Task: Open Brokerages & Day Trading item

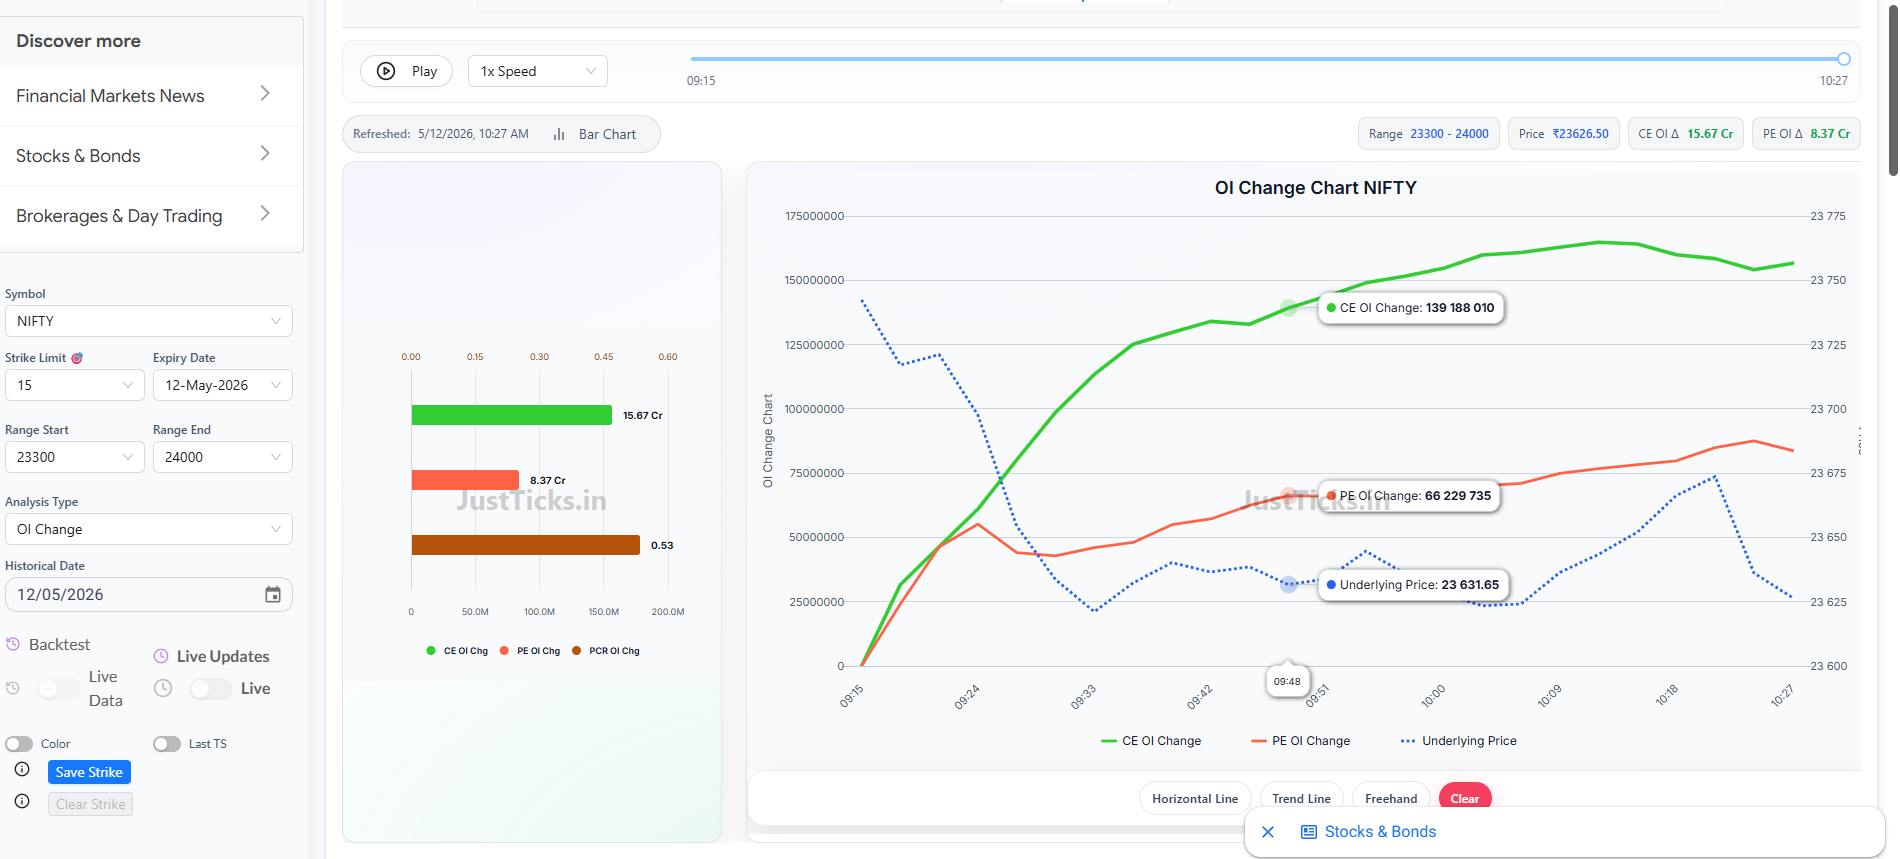Action: point(152,216)
